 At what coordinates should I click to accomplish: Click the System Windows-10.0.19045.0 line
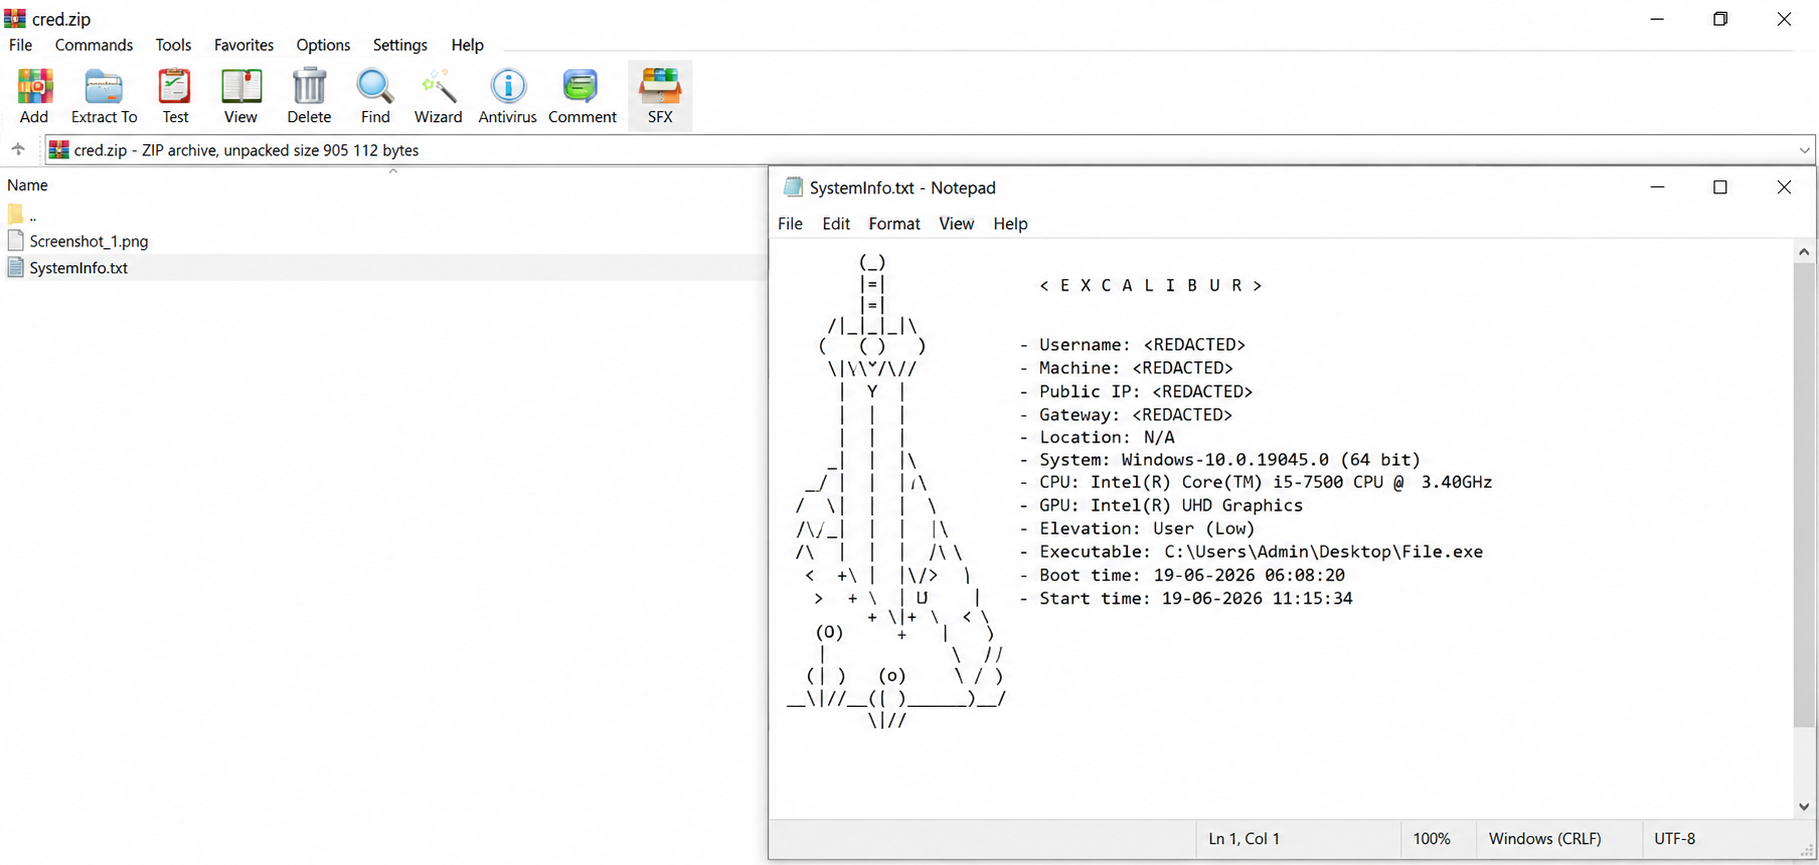(x=1220, y=460)
